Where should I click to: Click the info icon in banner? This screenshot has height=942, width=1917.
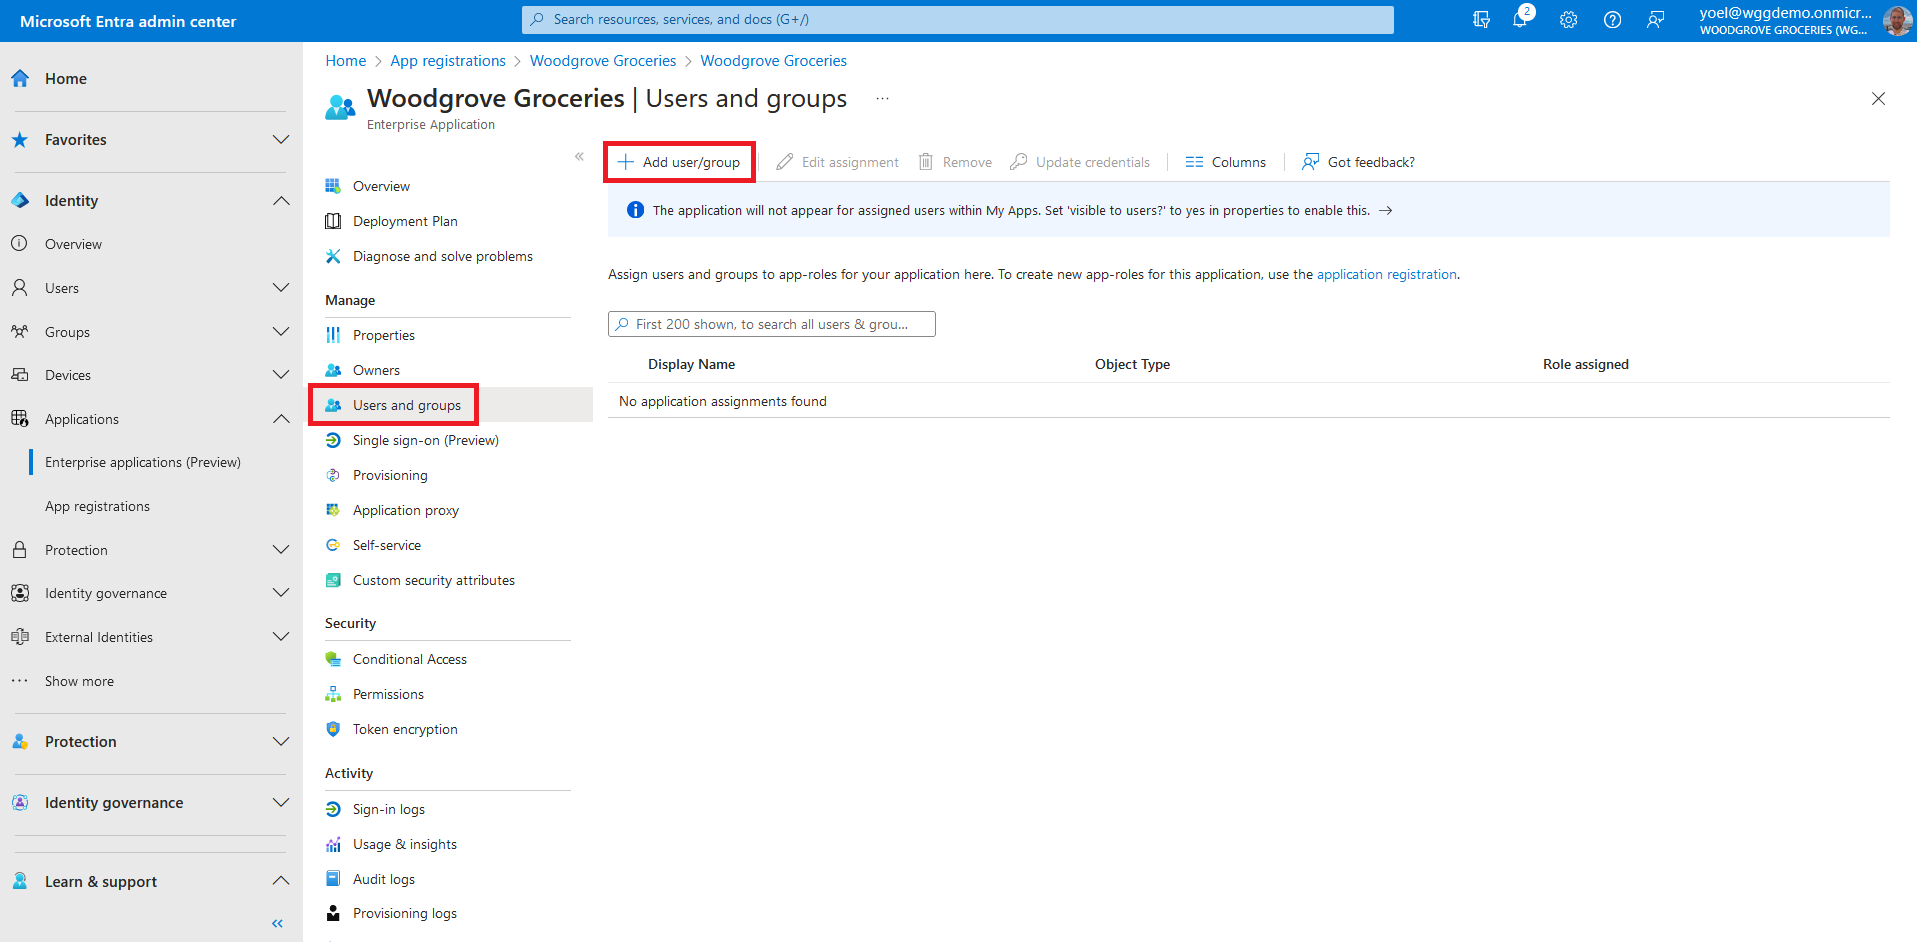click(x=635, y=210)
